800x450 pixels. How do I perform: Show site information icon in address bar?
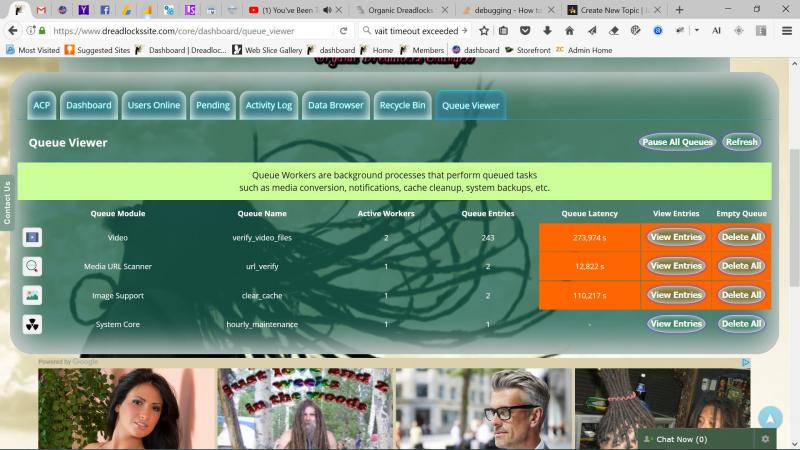(31, 31)
